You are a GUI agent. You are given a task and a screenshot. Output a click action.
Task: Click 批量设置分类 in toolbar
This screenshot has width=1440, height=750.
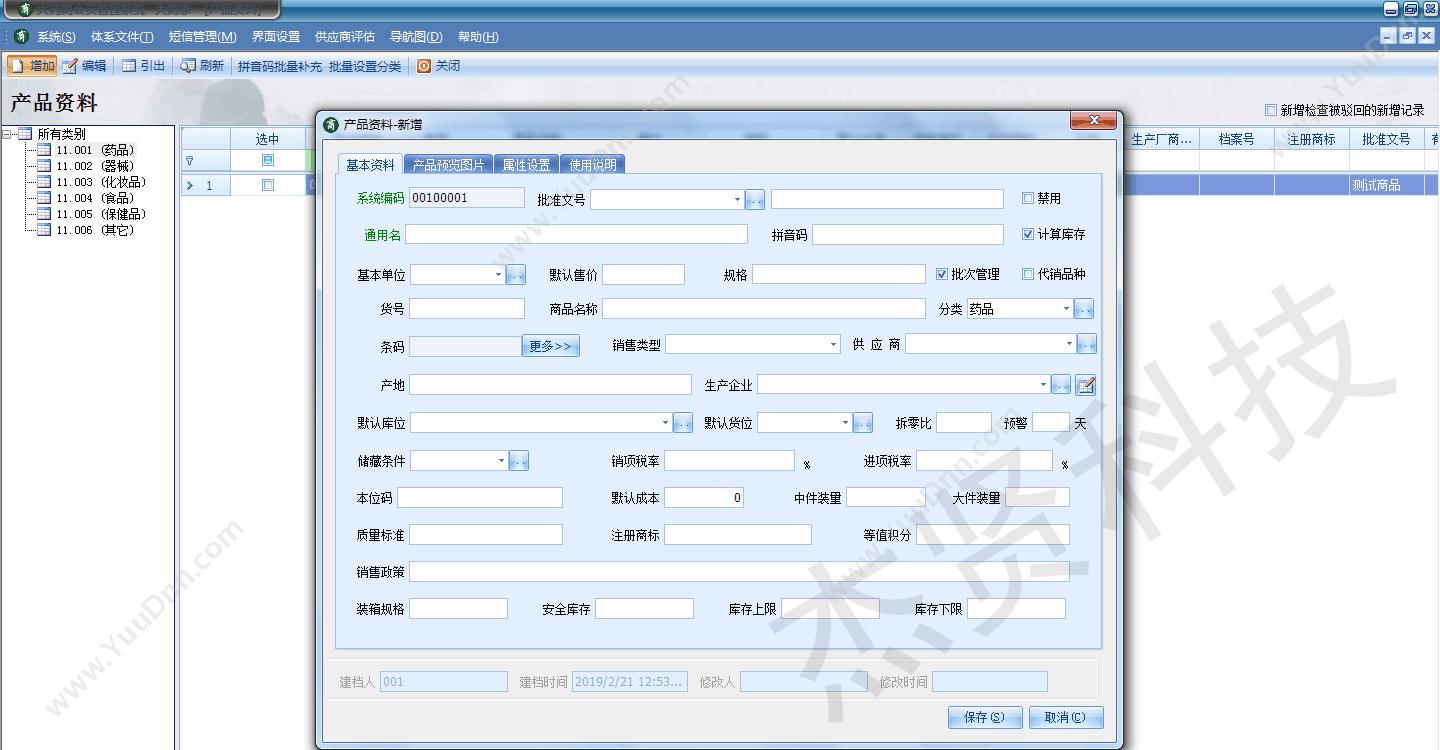point(365,66)
